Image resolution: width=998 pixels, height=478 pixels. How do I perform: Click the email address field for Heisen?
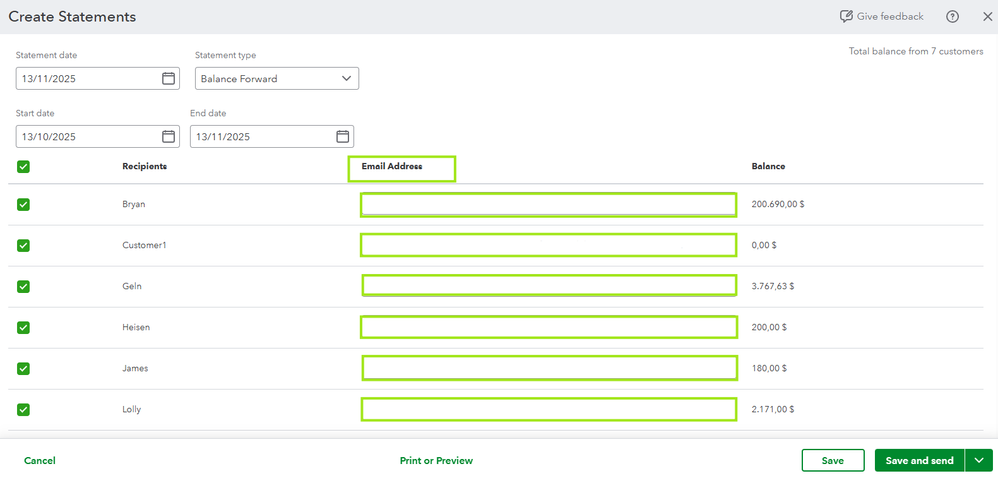click(549, 327)
